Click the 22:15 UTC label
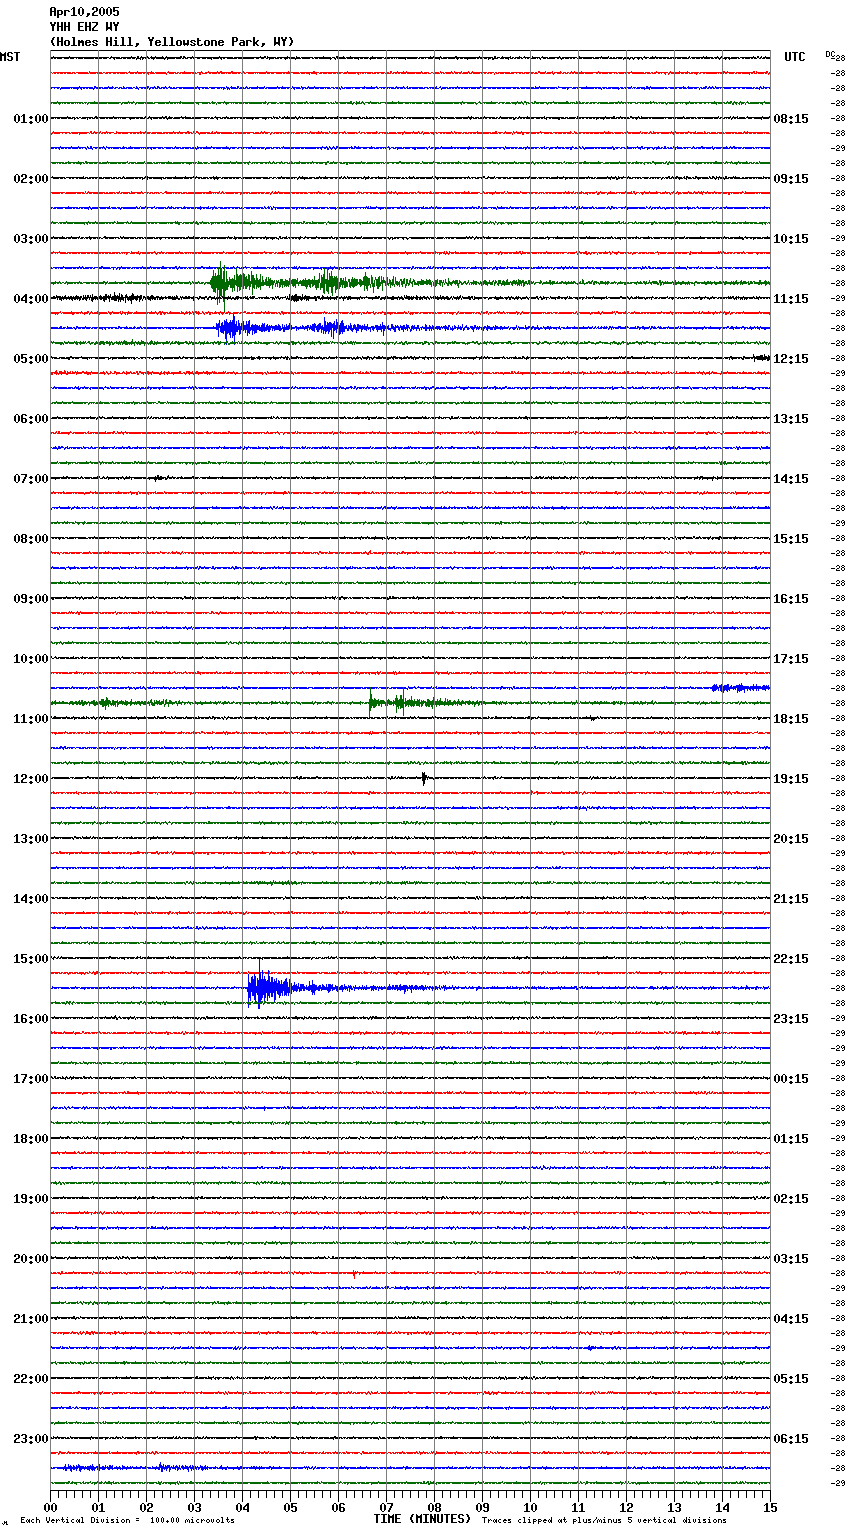This screenshot has width=850, height=1534. pyautogui.click(x=791, y=959)
